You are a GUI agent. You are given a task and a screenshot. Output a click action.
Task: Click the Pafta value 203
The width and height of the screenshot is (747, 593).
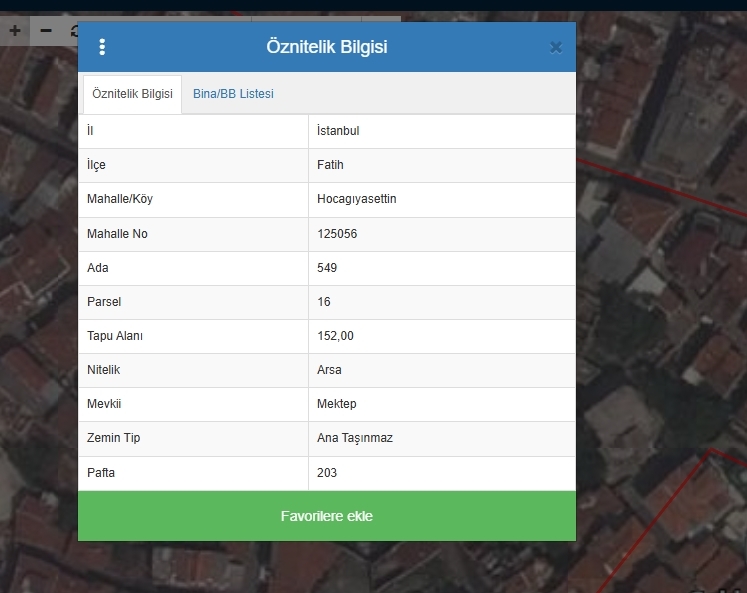327,473
